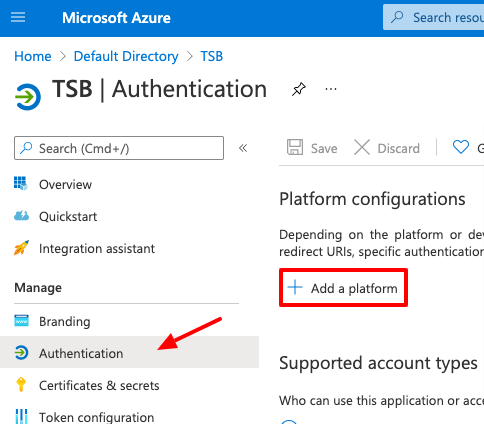Click the Platform configurations heading
This screenshot has width=484, height=424.
(372, 199)
